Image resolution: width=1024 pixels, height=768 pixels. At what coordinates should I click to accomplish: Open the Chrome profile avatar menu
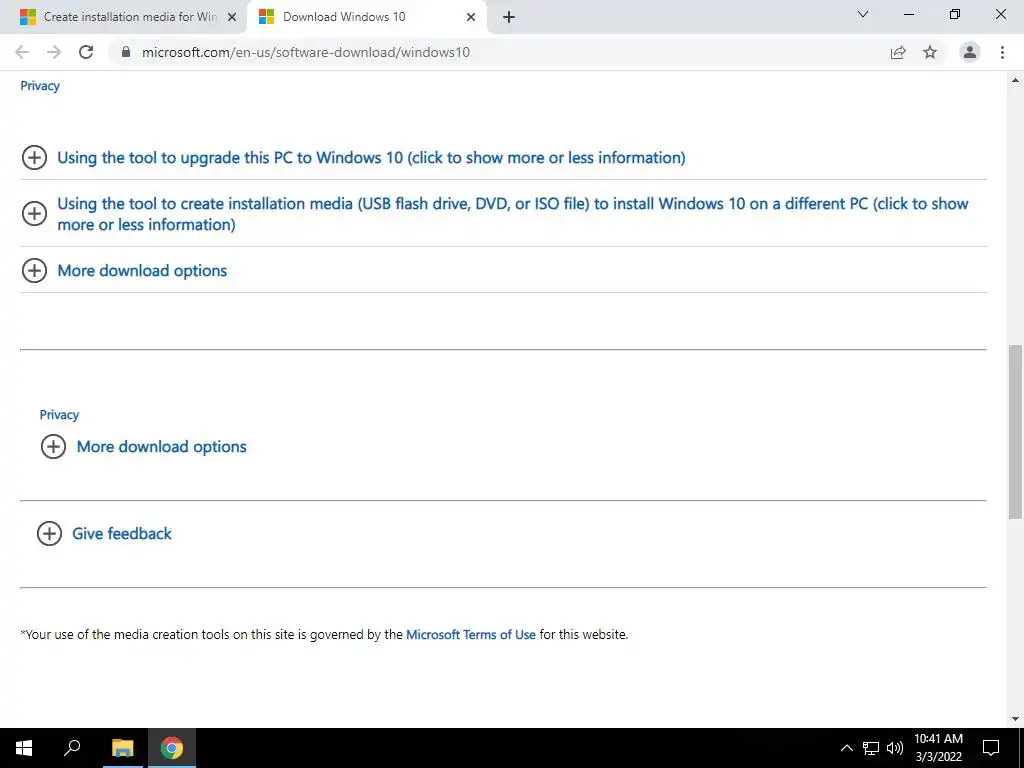(x=970, y=52)
